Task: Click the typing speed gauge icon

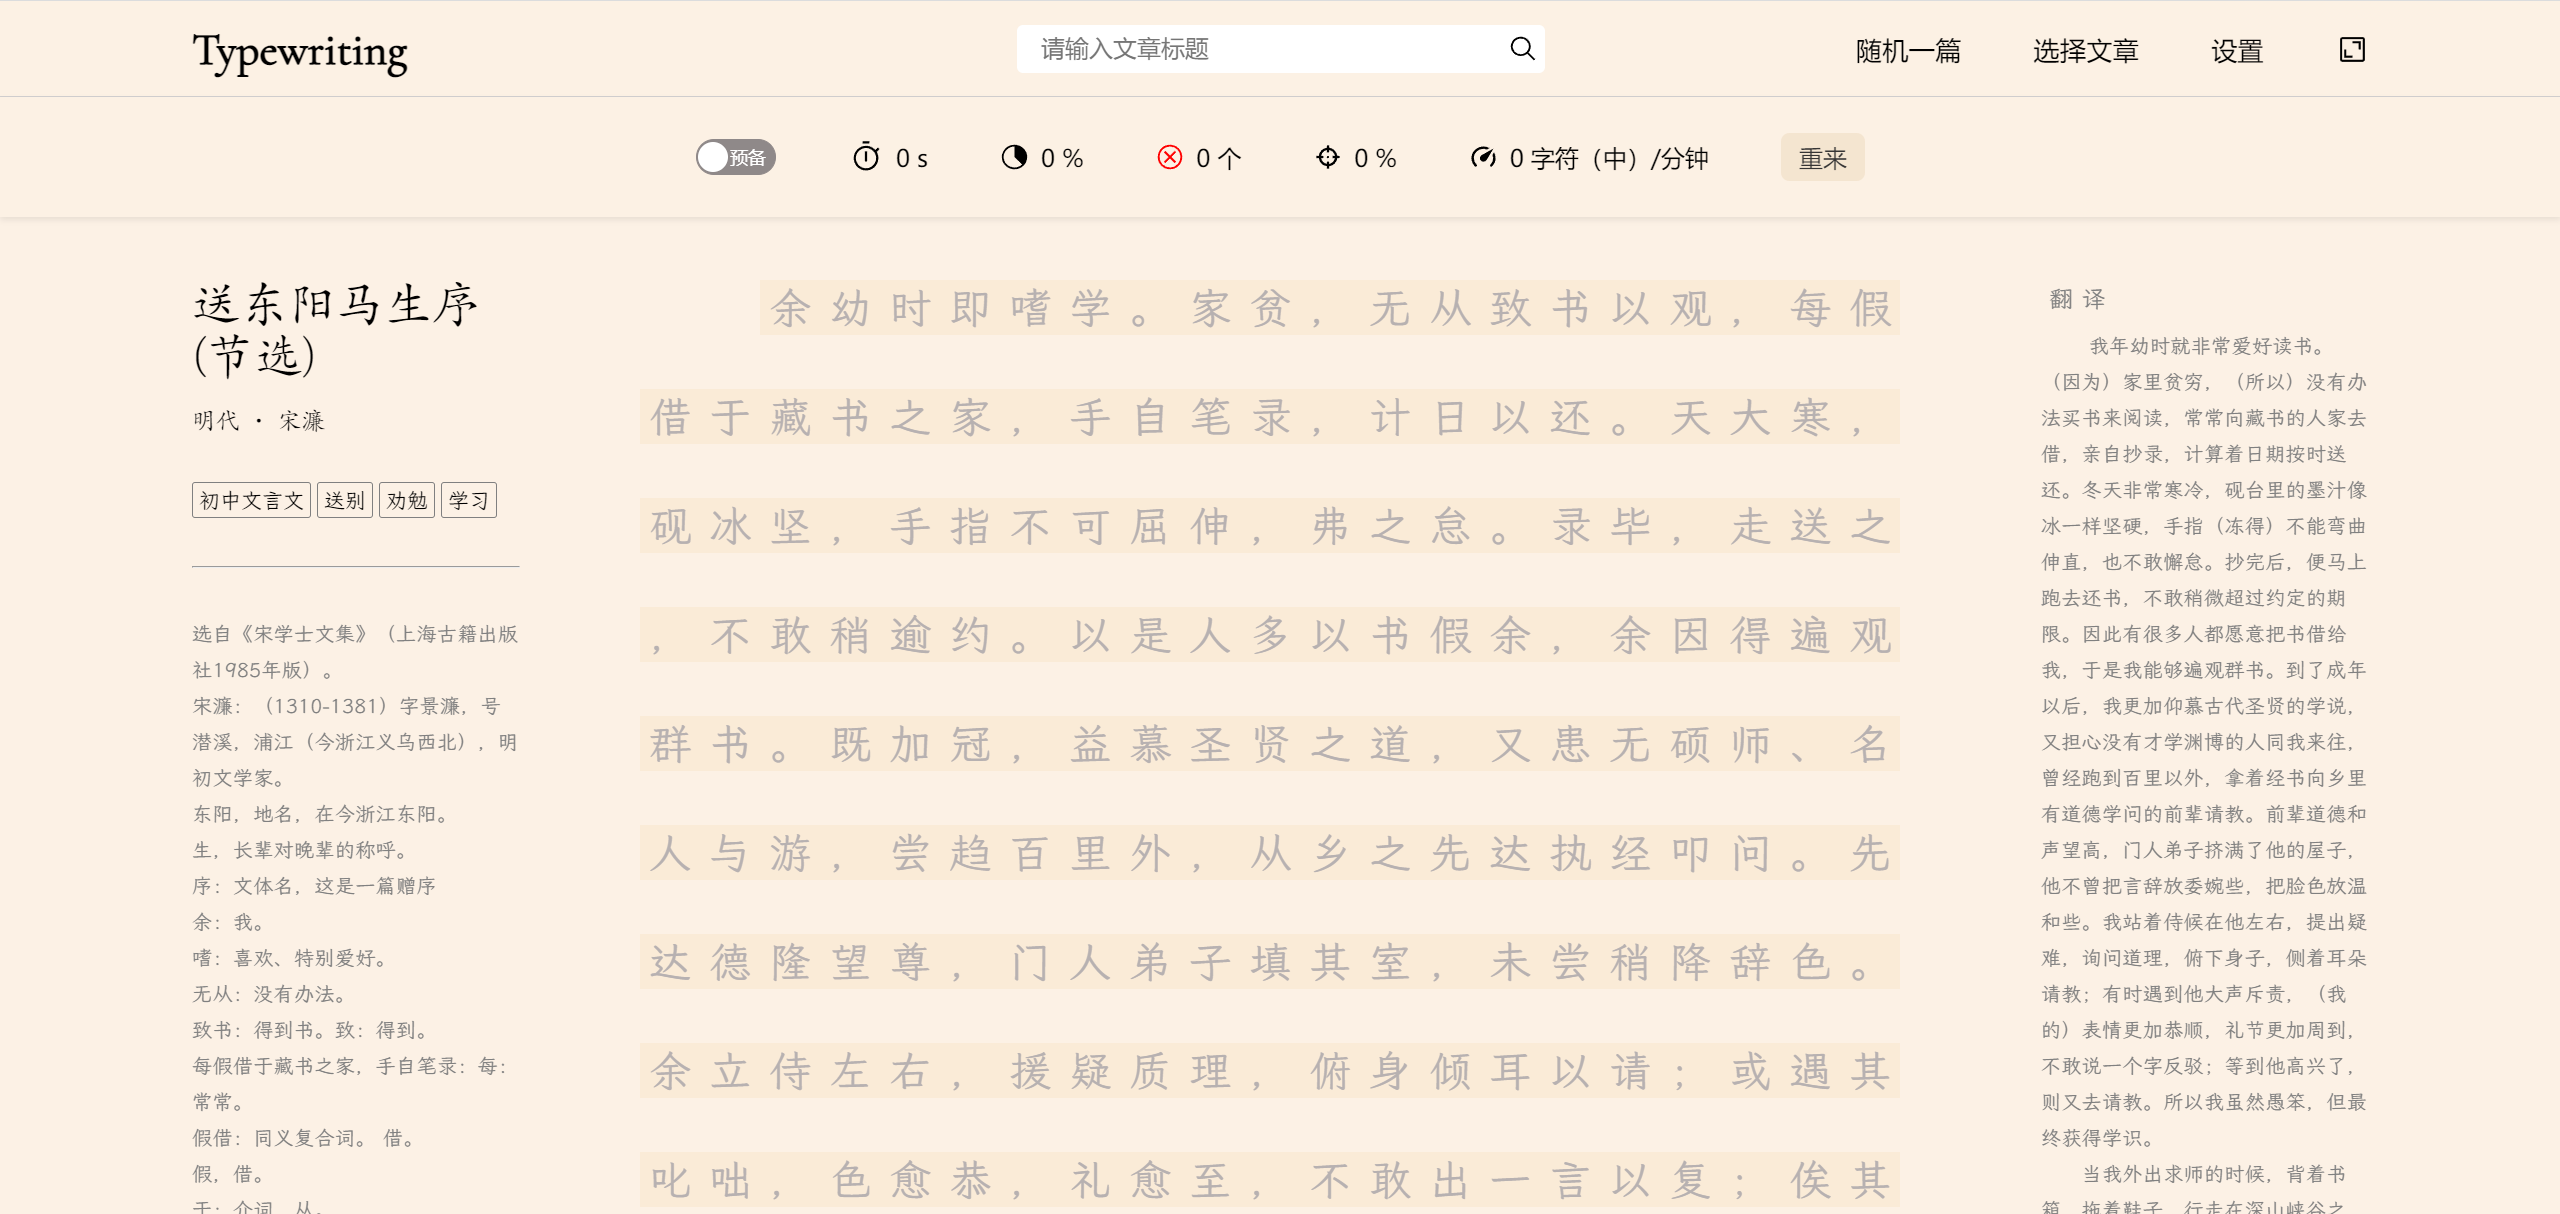Action: tap(1483, 158)
